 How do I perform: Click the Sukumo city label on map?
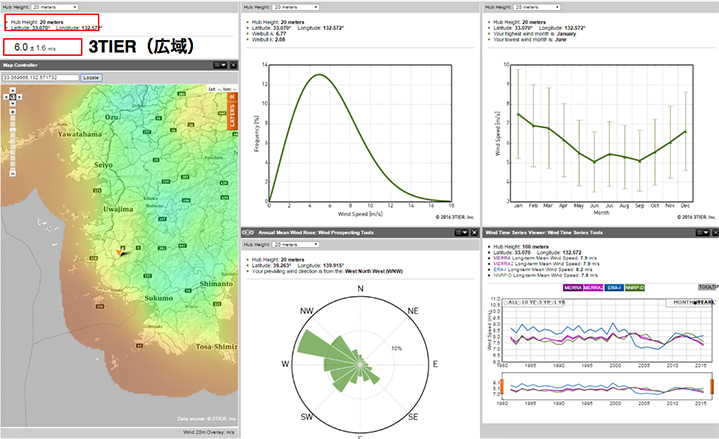pyautogui.click(x=159, y=298)
